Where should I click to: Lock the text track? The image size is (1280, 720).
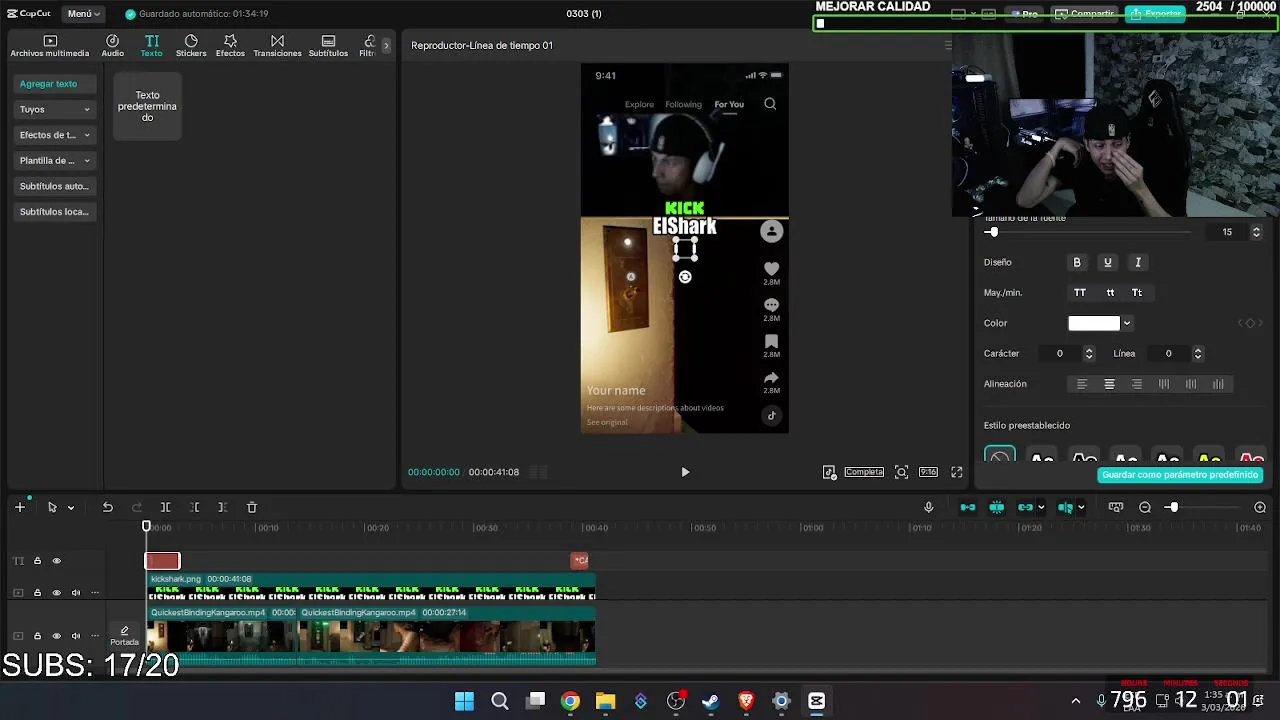pyautogui.click(x=37, y=561)
